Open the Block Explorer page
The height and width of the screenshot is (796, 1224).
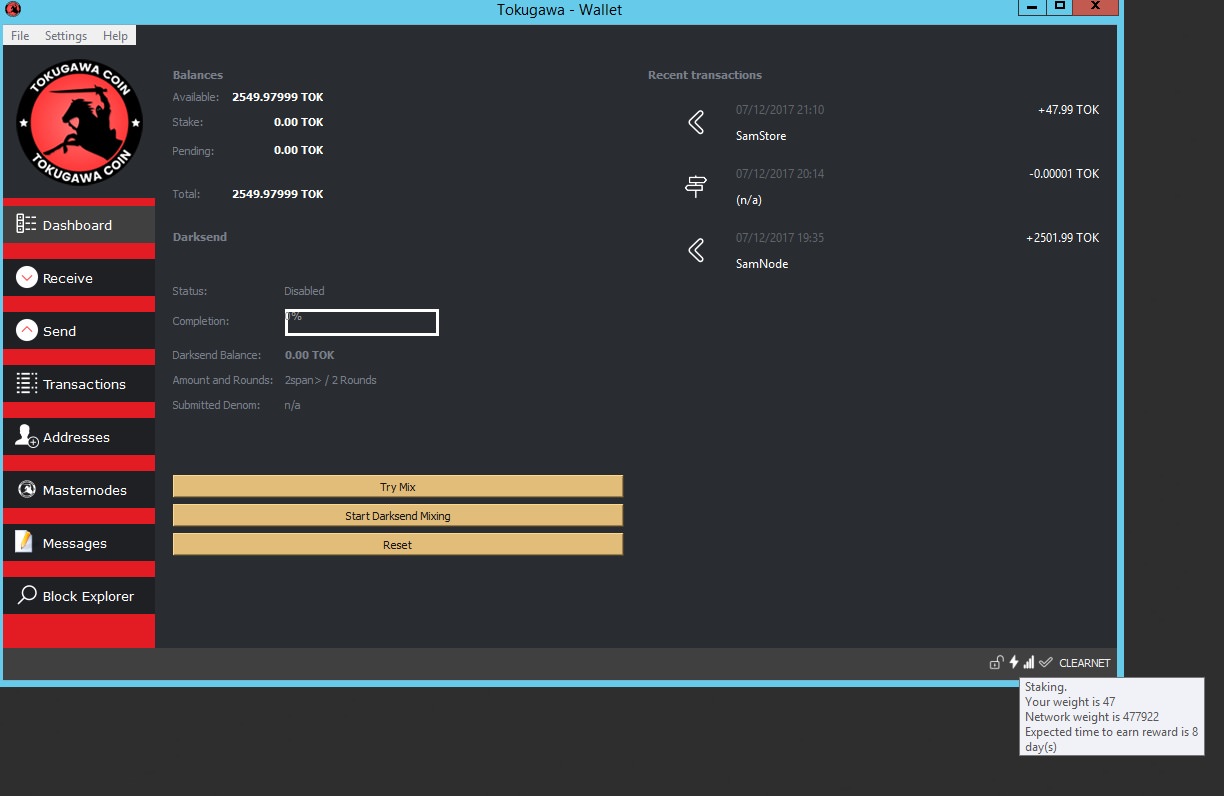[79, 596]
